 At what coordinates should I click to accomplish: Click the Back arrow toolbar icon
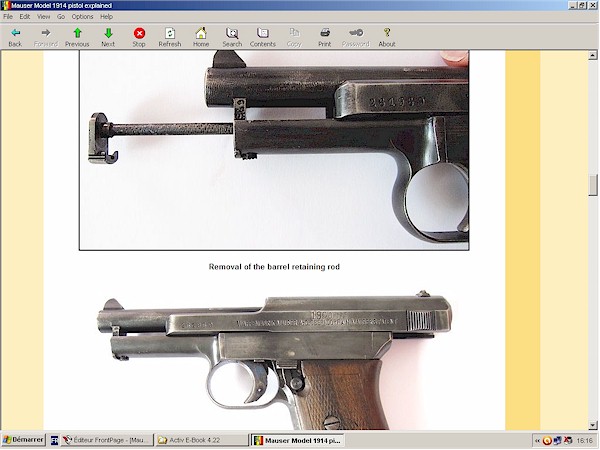(15, 33)
